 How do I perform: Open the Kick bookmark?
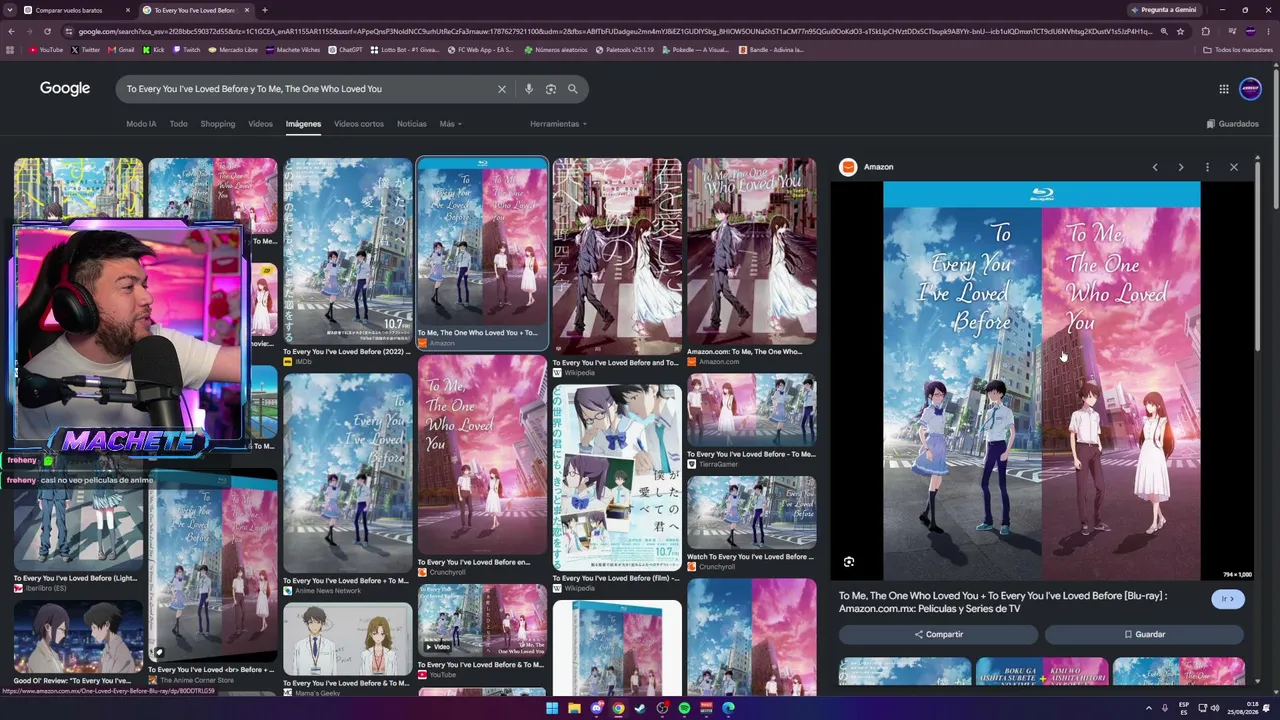pyautogui.click(x=154, y=50)
